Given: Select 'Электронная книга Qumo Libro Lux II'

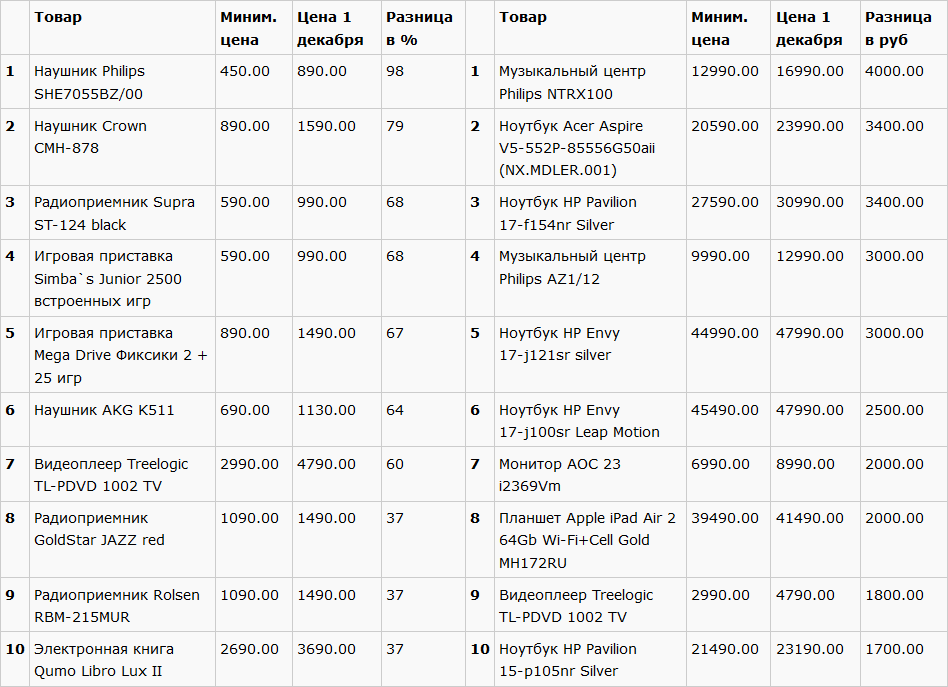Looking at the screenshot, I should pos(122,659).
